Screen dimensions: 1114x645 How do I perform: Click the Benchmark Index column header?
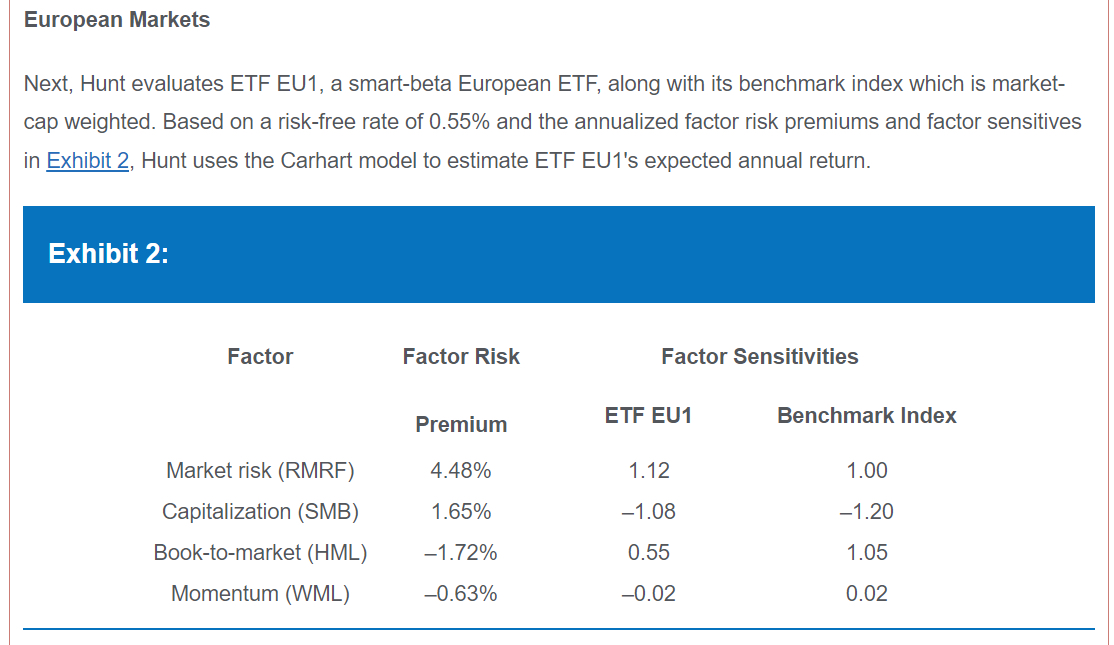click(866, 416)
